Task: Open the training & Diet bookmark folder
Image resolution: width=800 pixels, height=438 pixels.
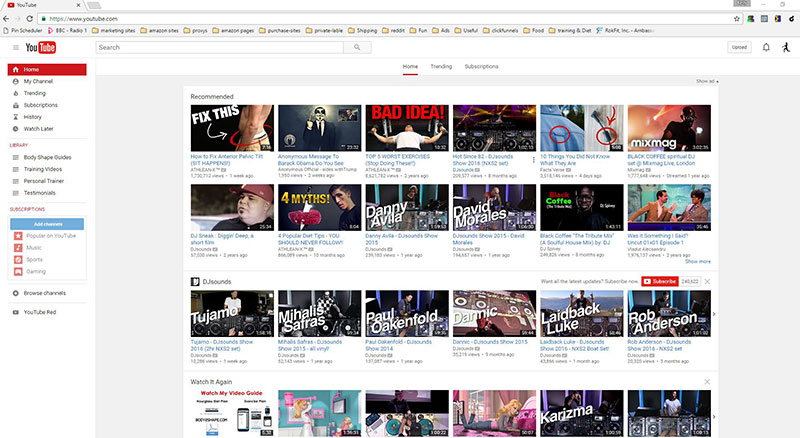Action: (570, 31)
